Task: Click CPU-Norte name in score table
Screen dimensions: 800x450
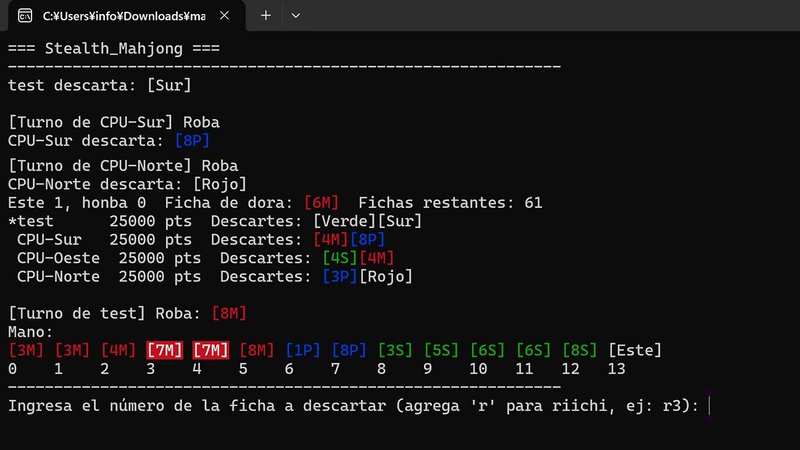Action: click(x=58, y=277)
